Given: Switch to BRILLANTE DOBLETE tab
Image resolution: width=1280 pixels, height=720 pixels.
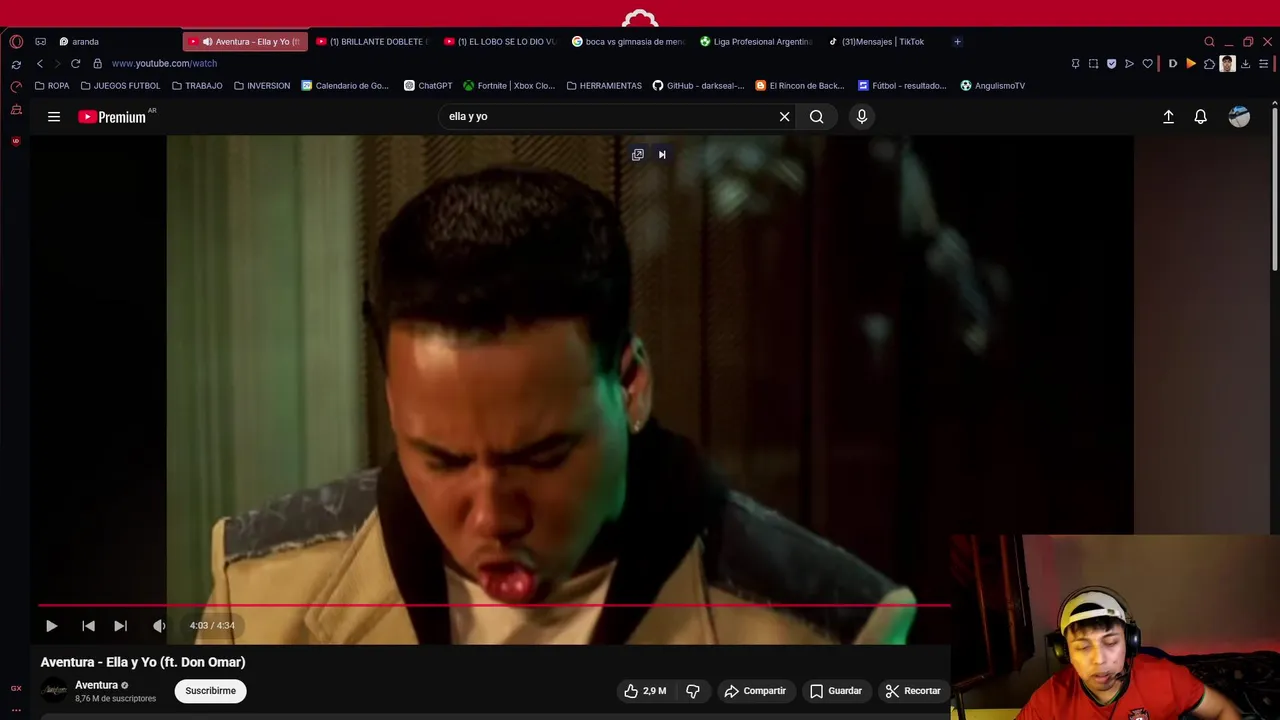Looking at the screenshot, I should [372, 42].
